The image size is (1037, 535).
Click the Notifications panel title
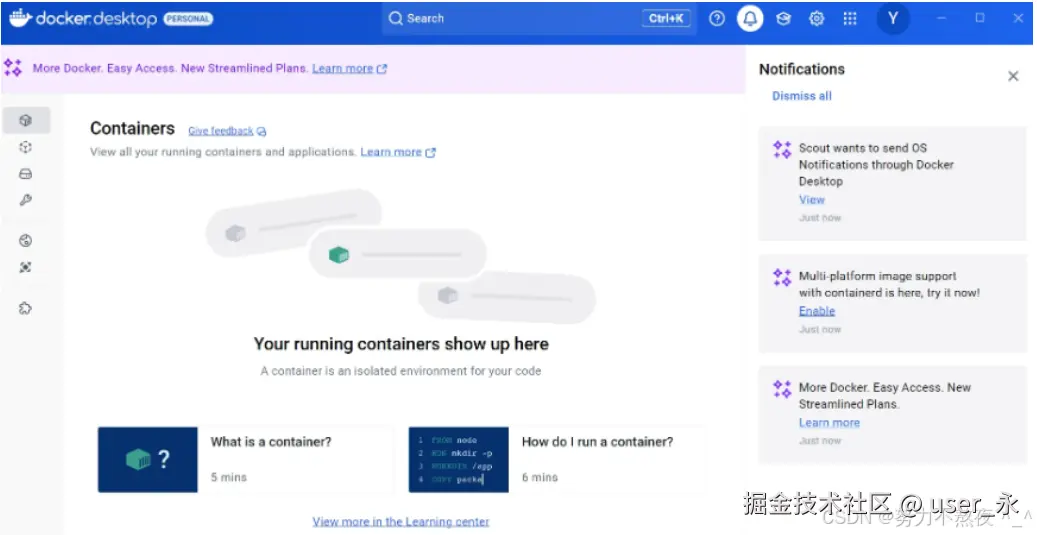coord(802,69)
